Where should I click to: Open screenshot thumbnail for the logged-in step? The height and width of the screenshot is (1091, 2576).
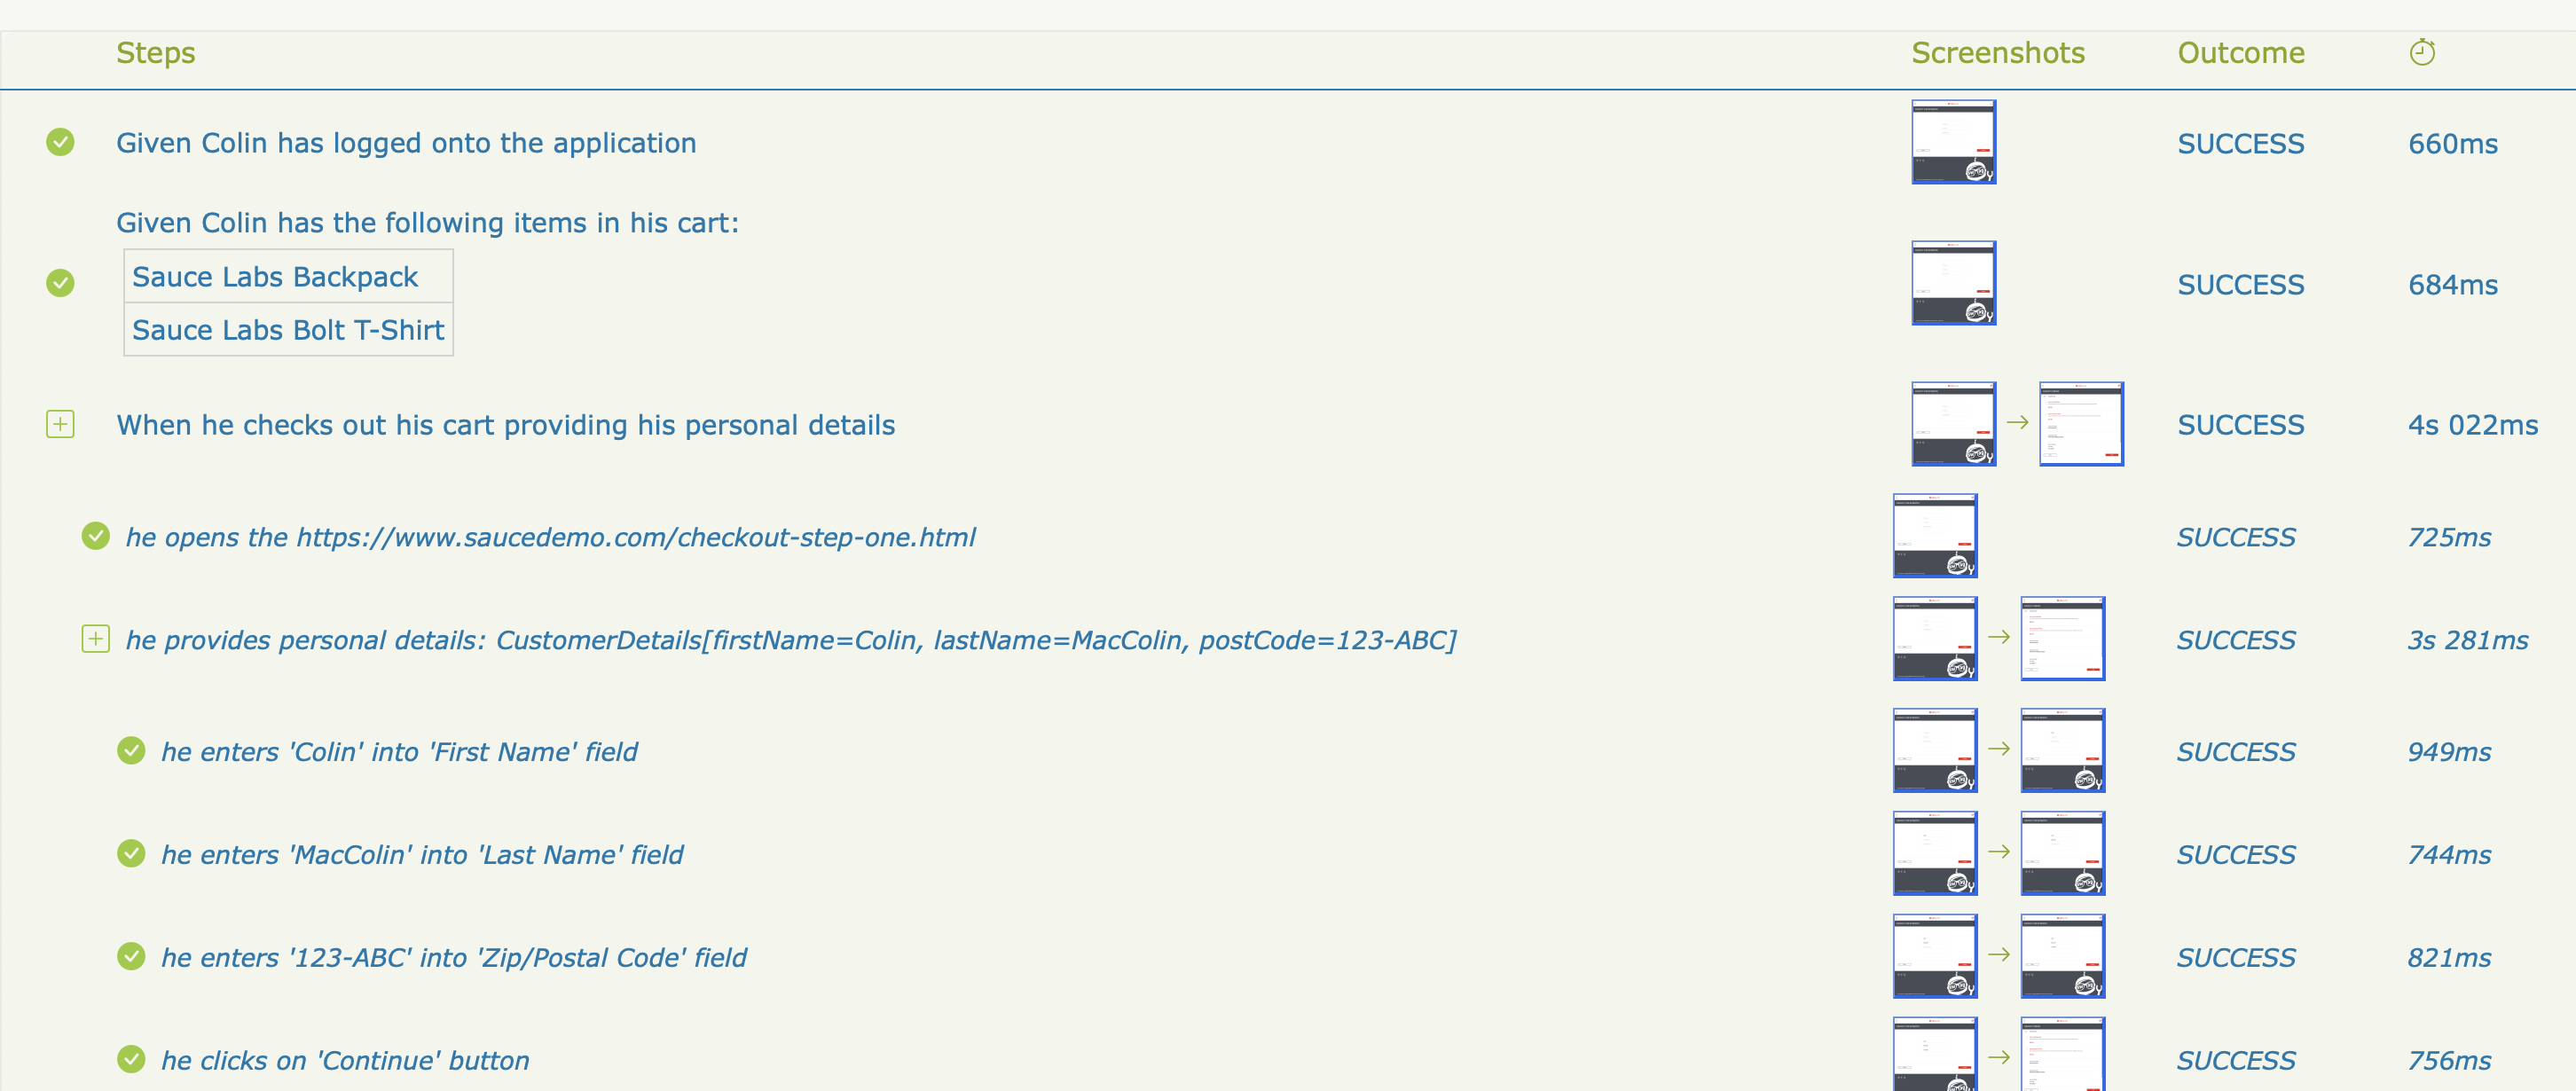(1953, 142)
